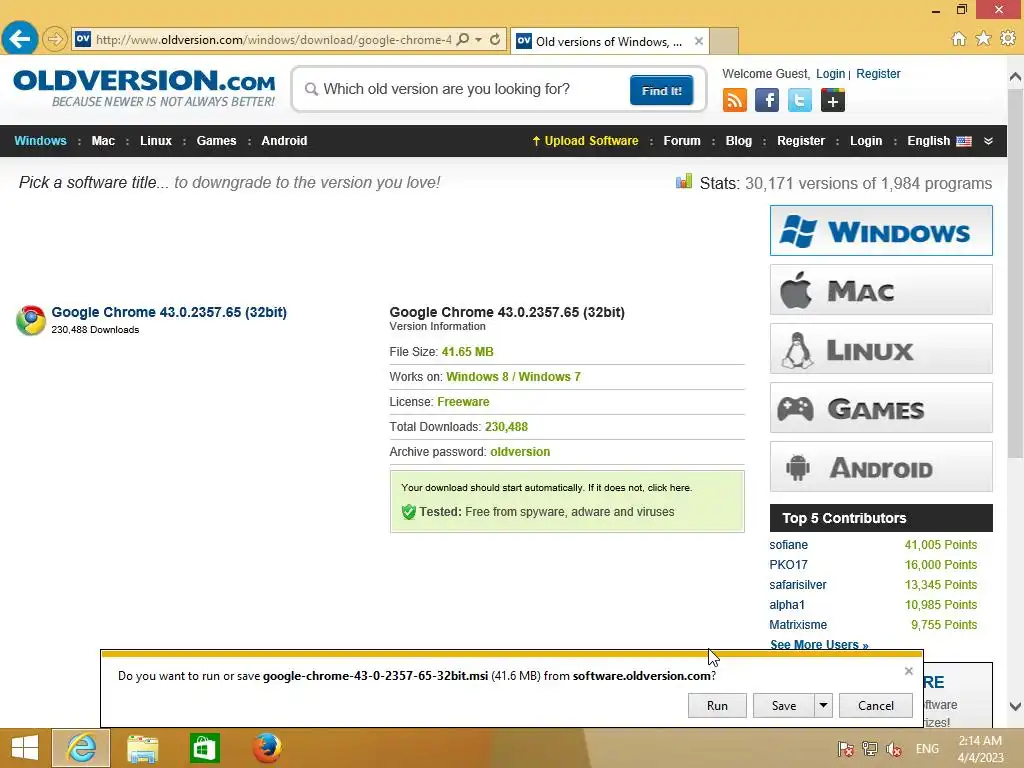Click the browser forward arrow button
1024x768 pixels.
[x=55, y=39]
